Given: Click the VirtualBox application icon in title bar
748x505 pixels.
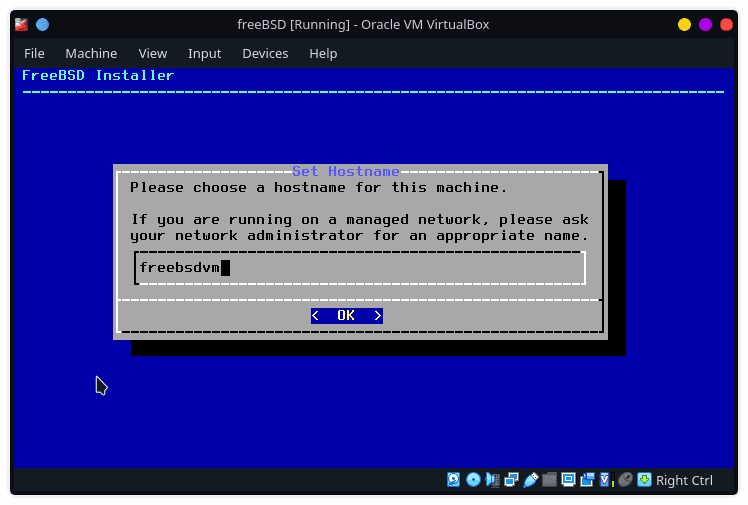Looking at the screenshot, I should click(21, 24).
